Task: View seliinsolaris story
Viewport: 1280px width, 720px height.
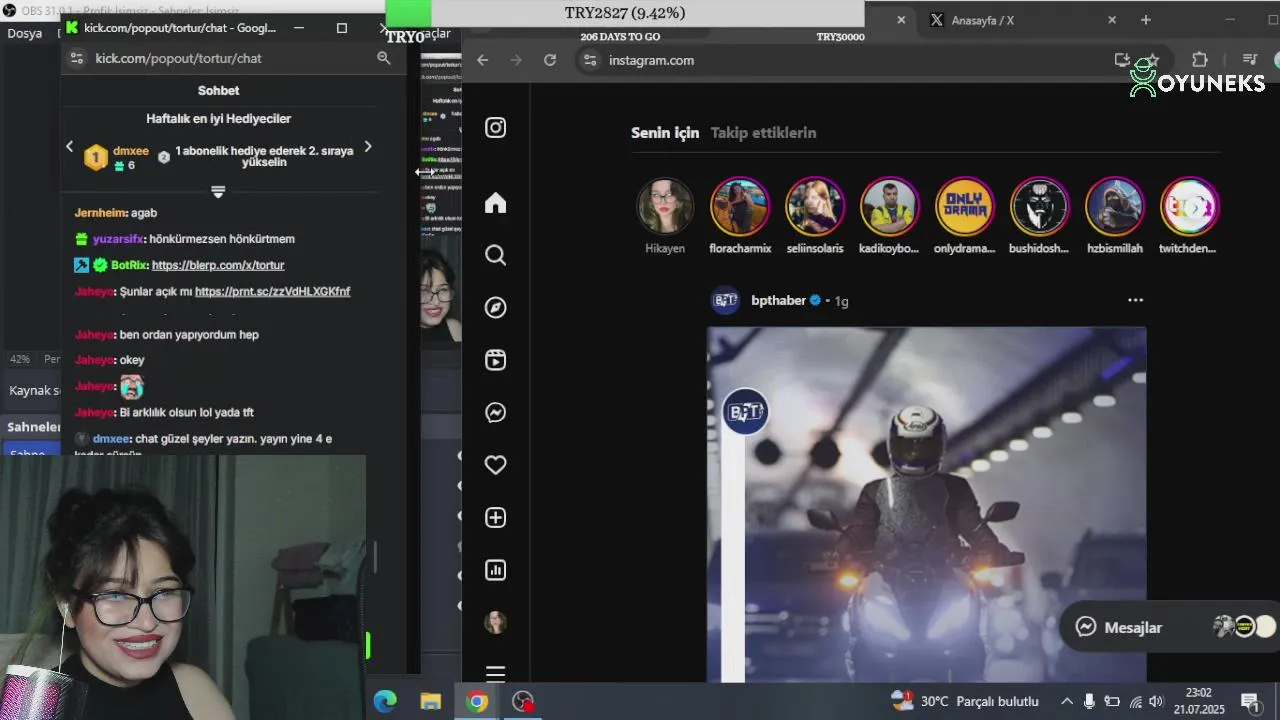Action: (x=815, y=207)
